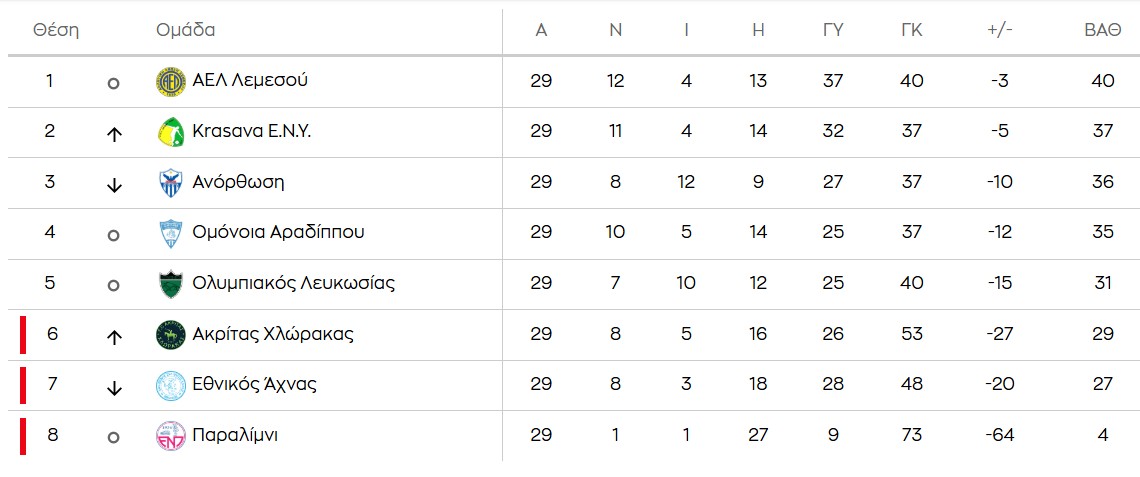
Task: Click the up arrow next to Ακρίτας Χλώρακας
Action: coord(114,336)
